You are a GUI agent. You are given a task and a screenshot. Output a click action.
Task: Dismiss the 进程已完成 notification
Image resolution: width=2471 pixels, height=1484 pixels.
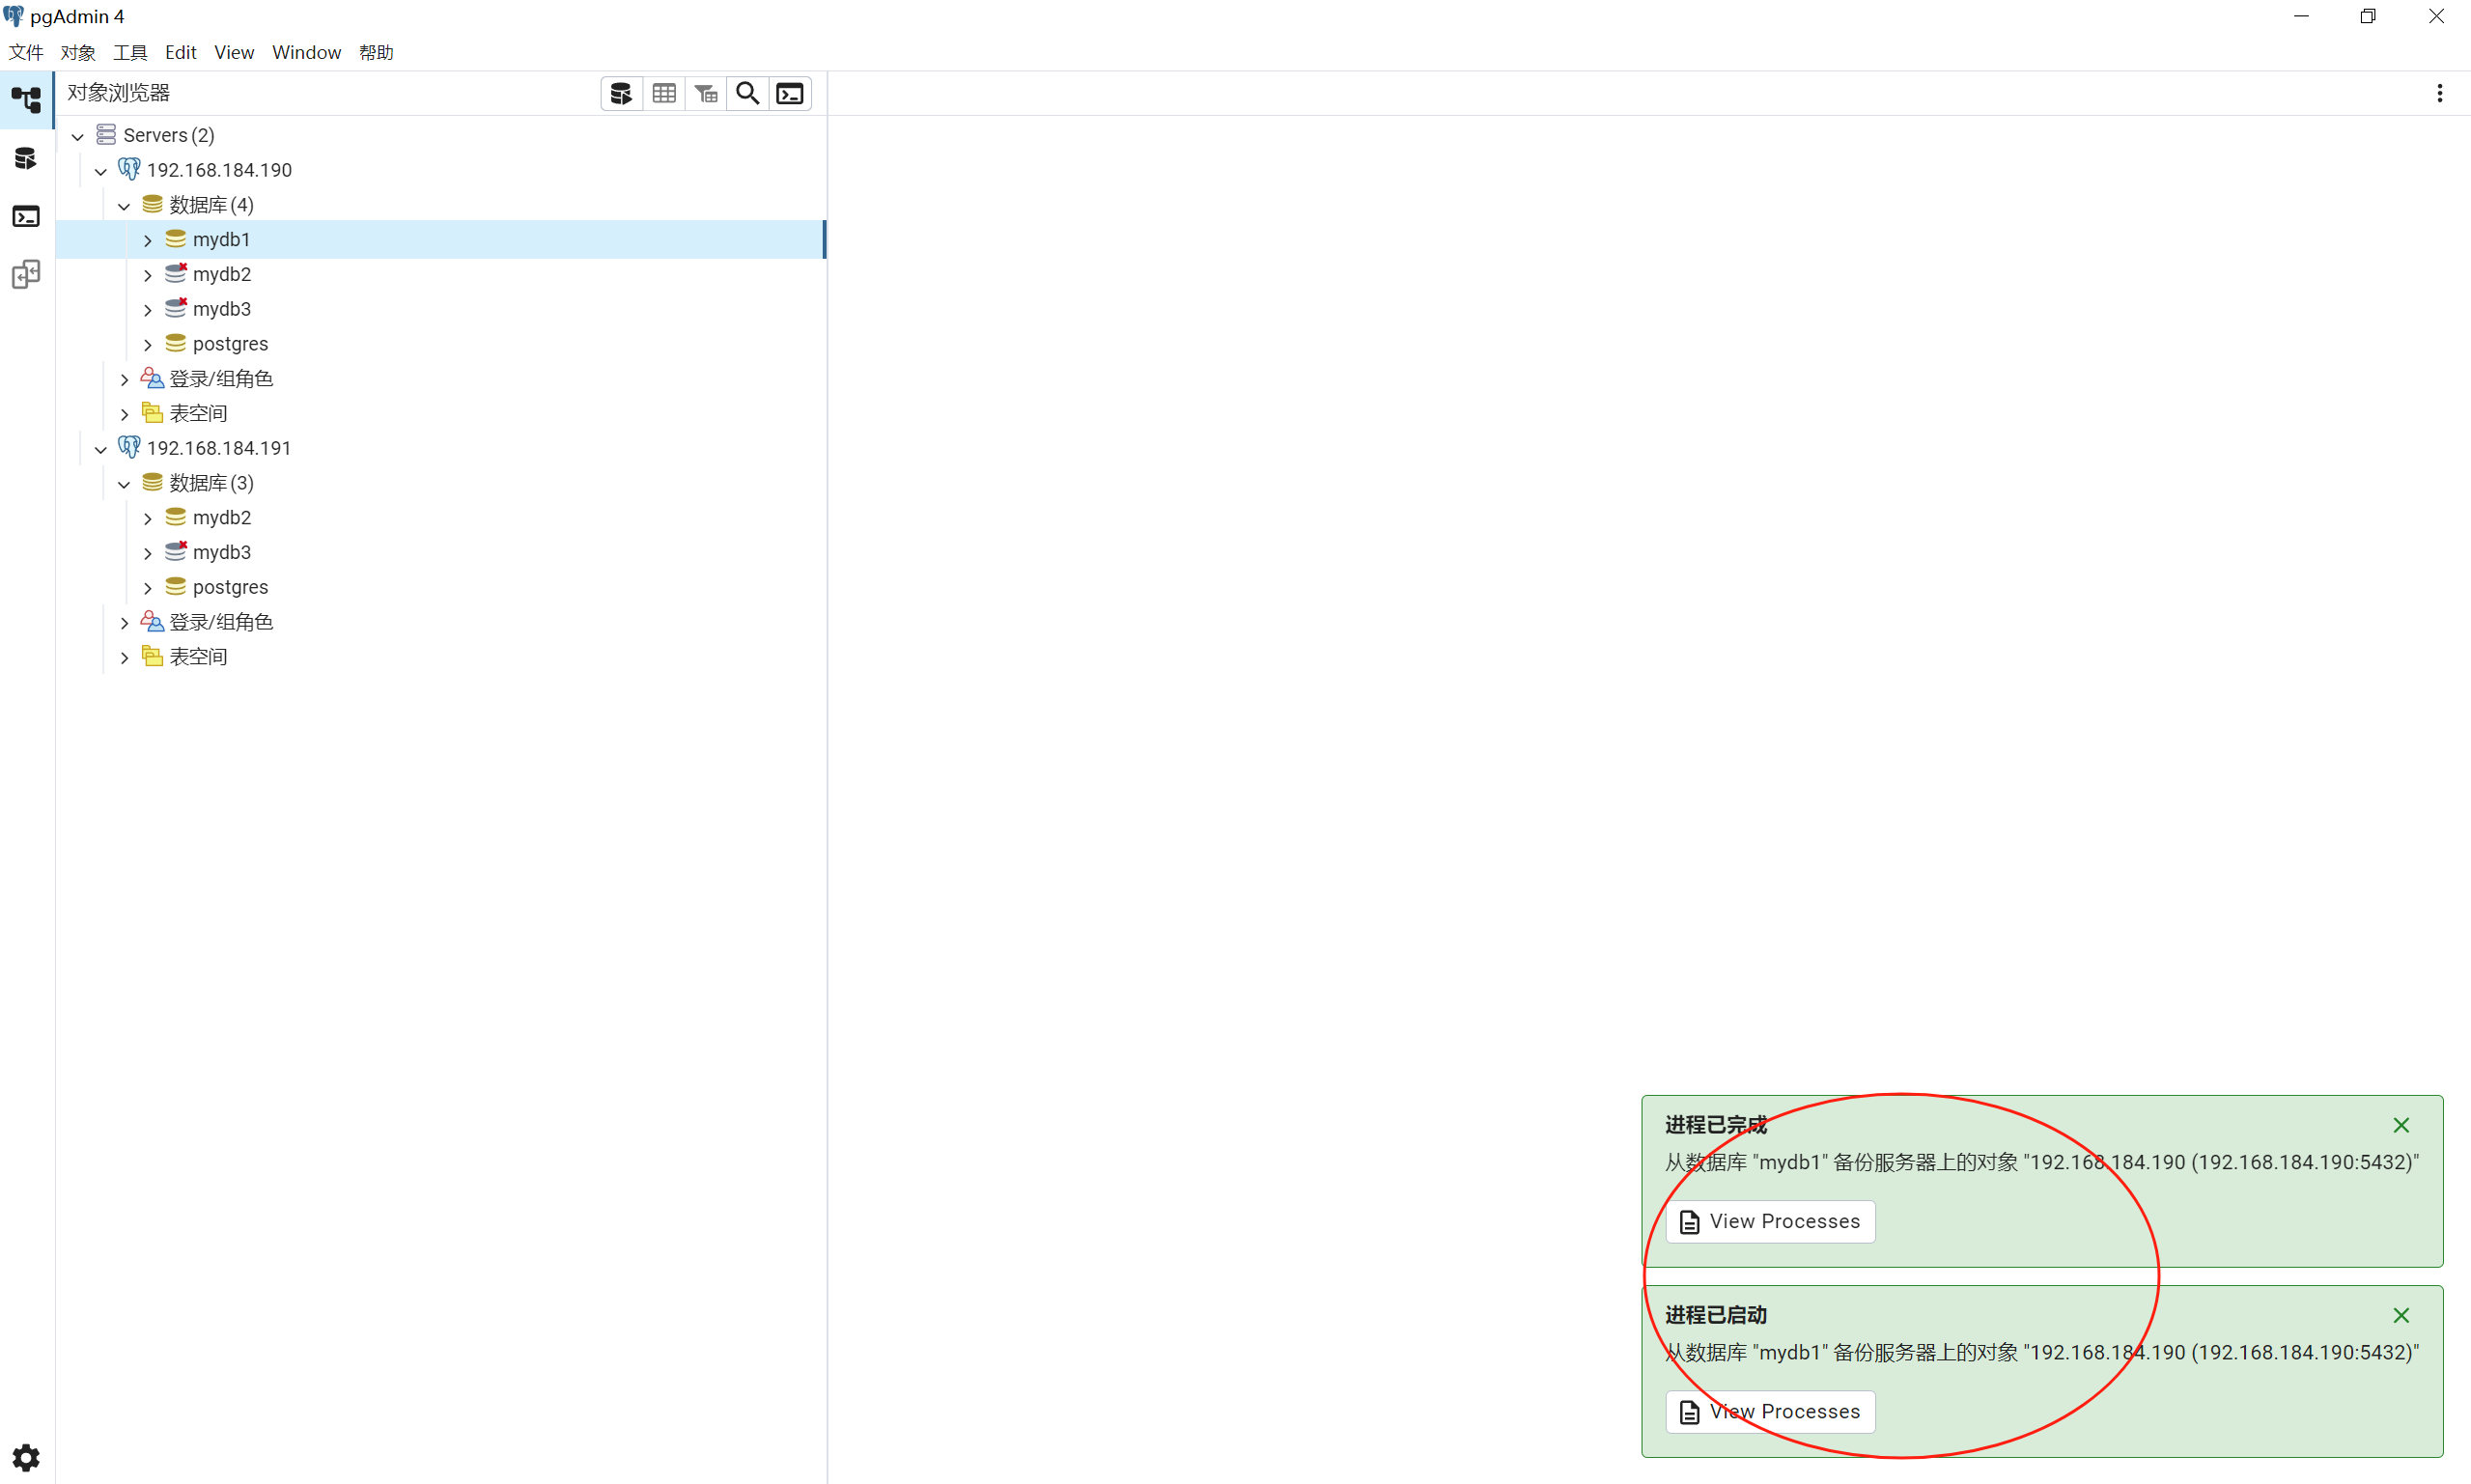2400,1125
